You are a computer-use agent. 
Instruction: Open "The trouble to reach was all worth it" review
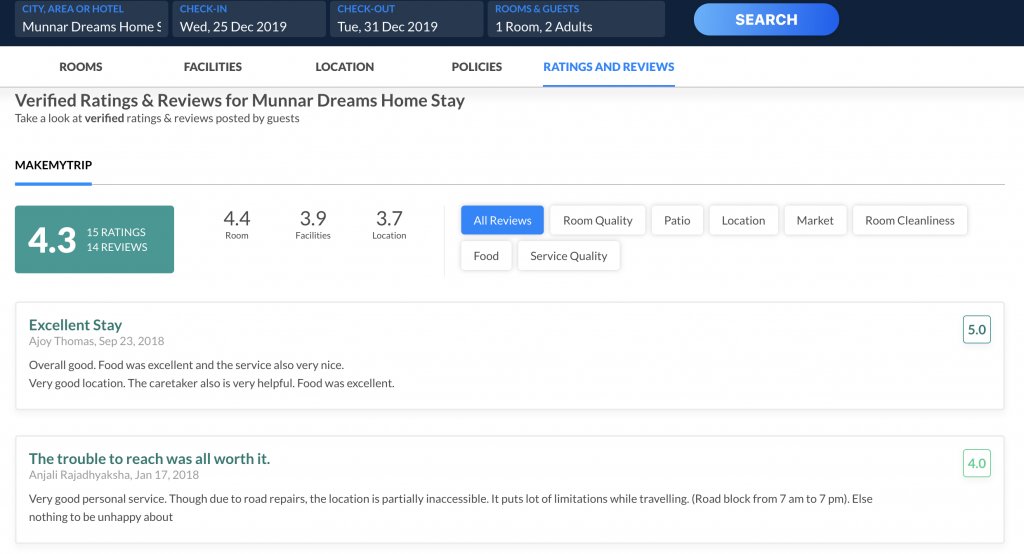click(149, 459)
